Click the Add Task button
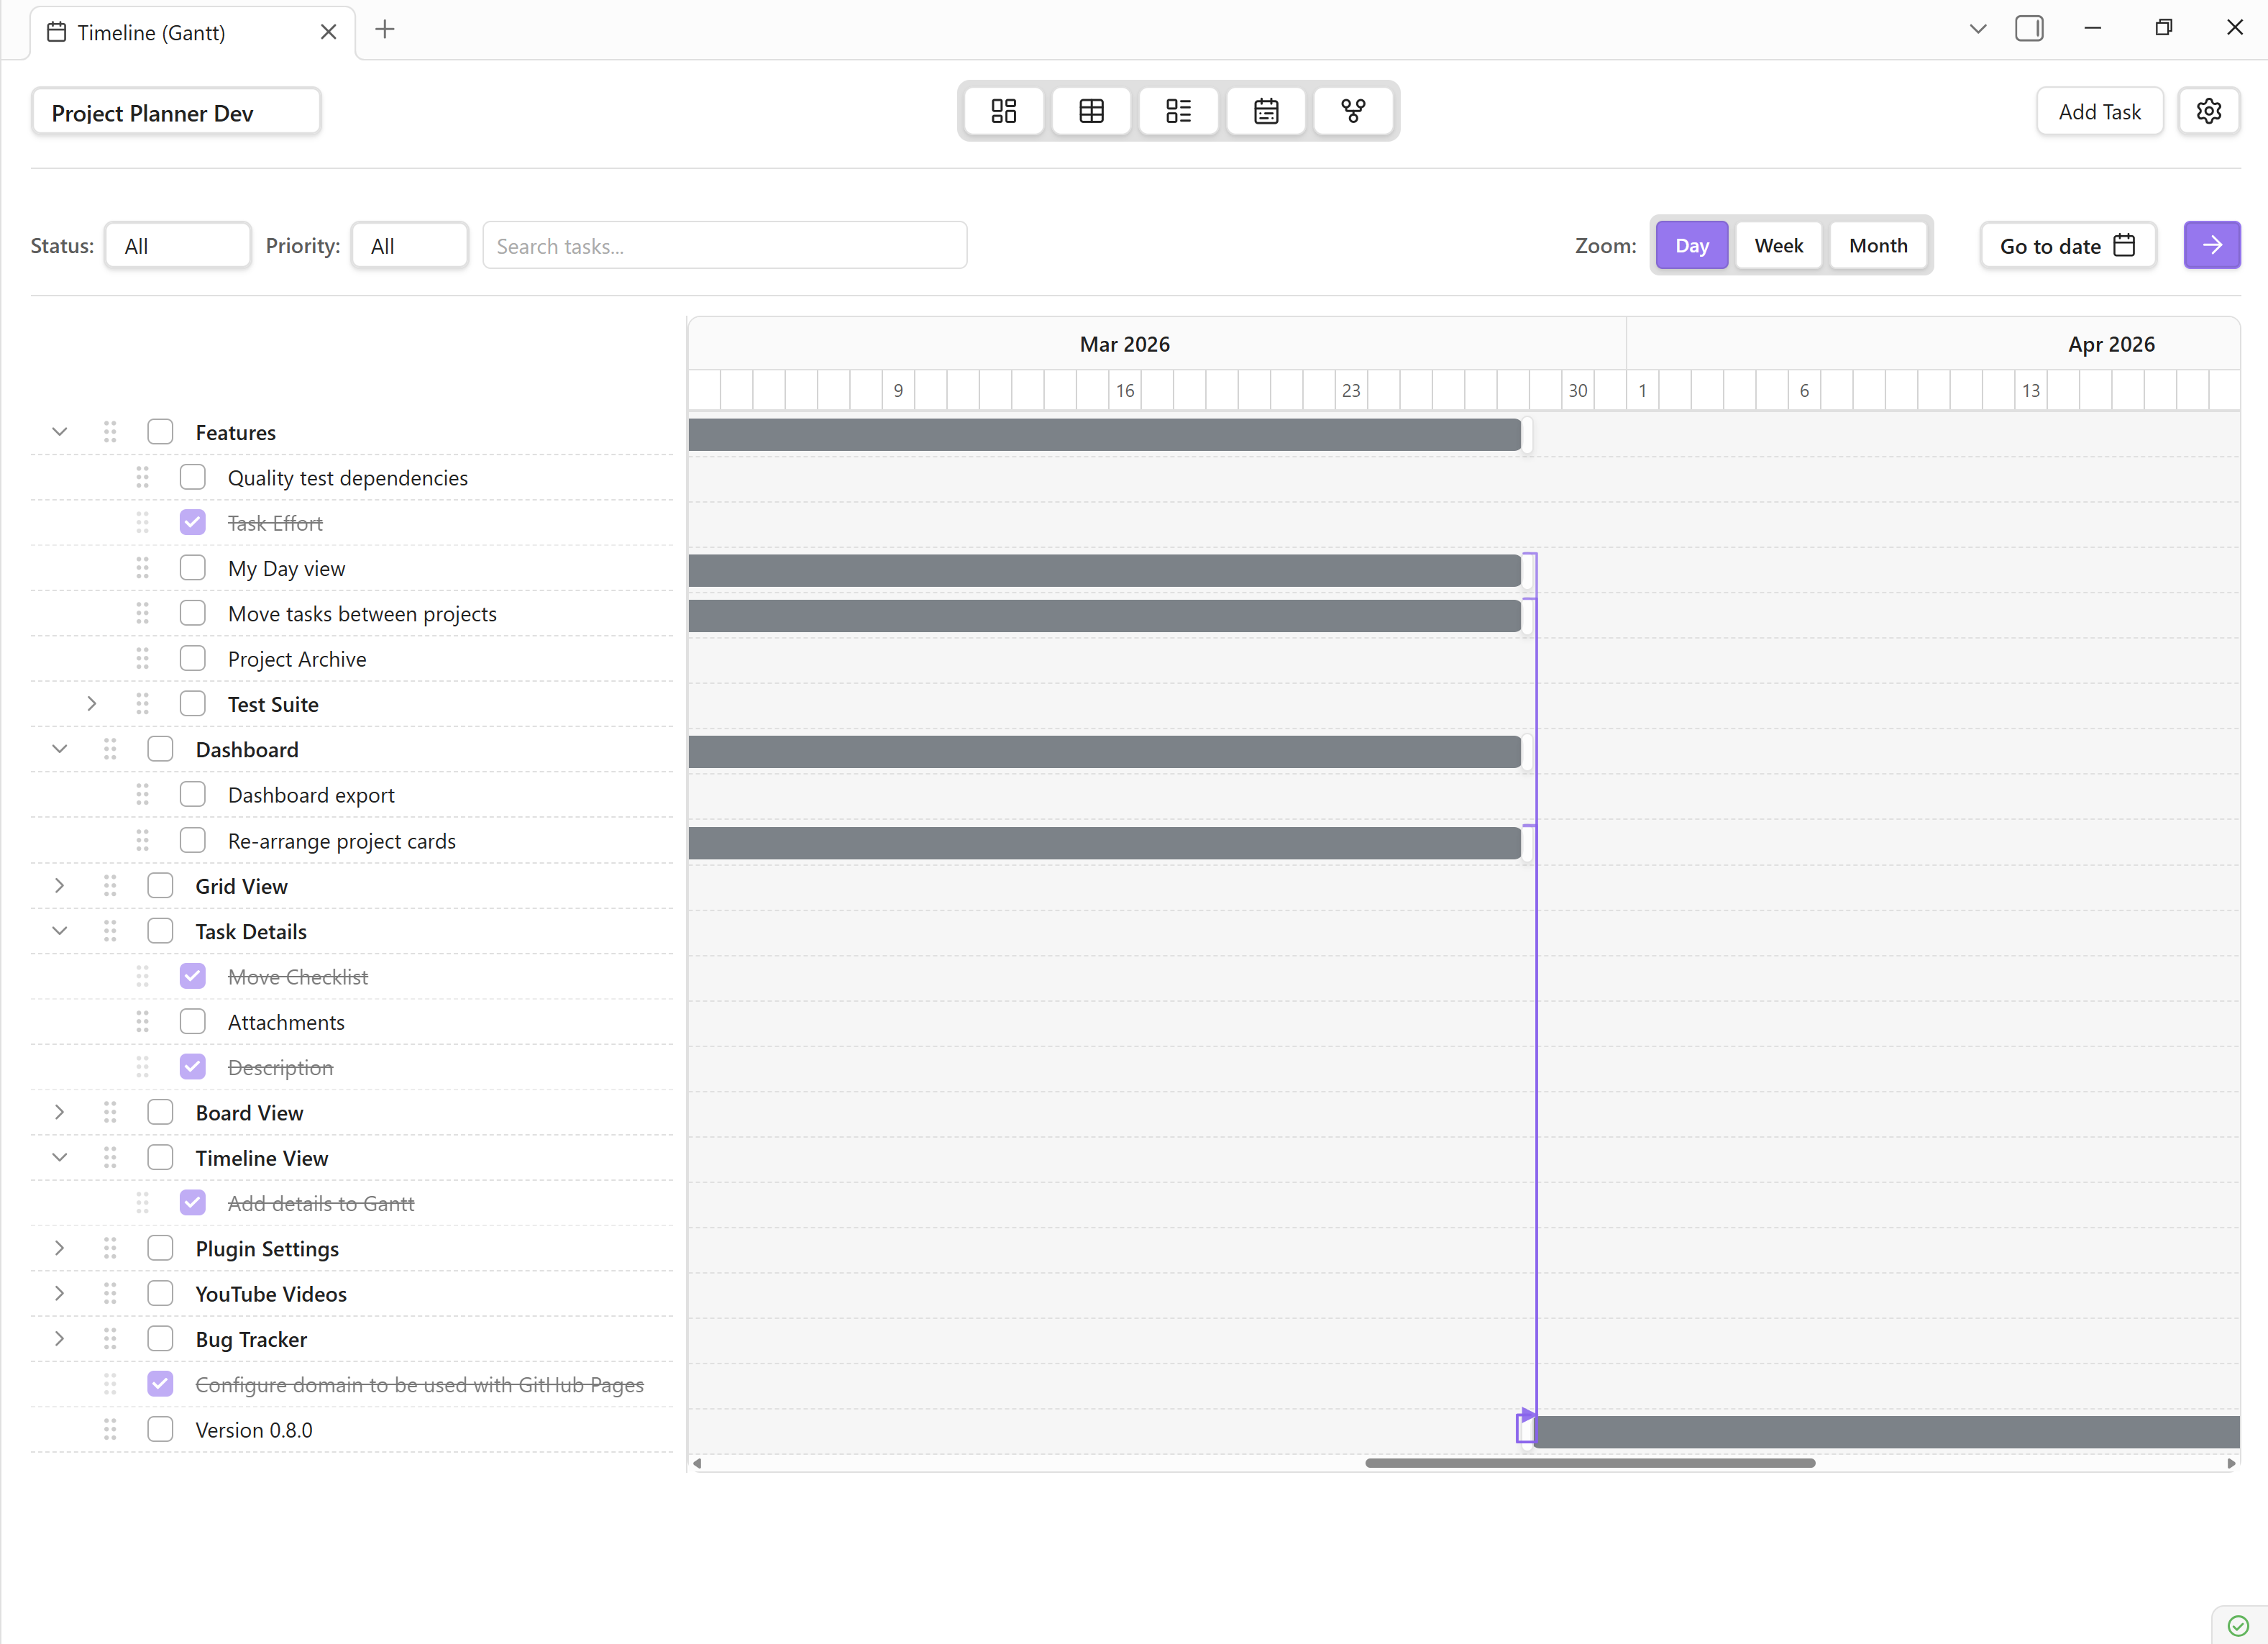Image resolution: width=2268 pixels, height=1644 pixels. coord(2098,111)
